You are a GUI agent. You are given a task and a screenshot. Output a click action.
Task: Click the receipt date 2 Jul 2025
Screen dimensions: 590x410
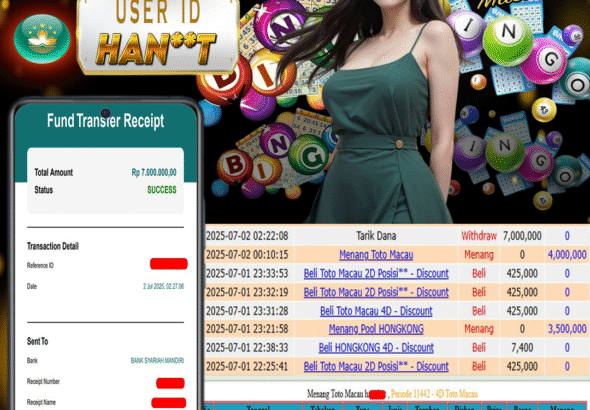pyautogui.click(x=163, y=286)
